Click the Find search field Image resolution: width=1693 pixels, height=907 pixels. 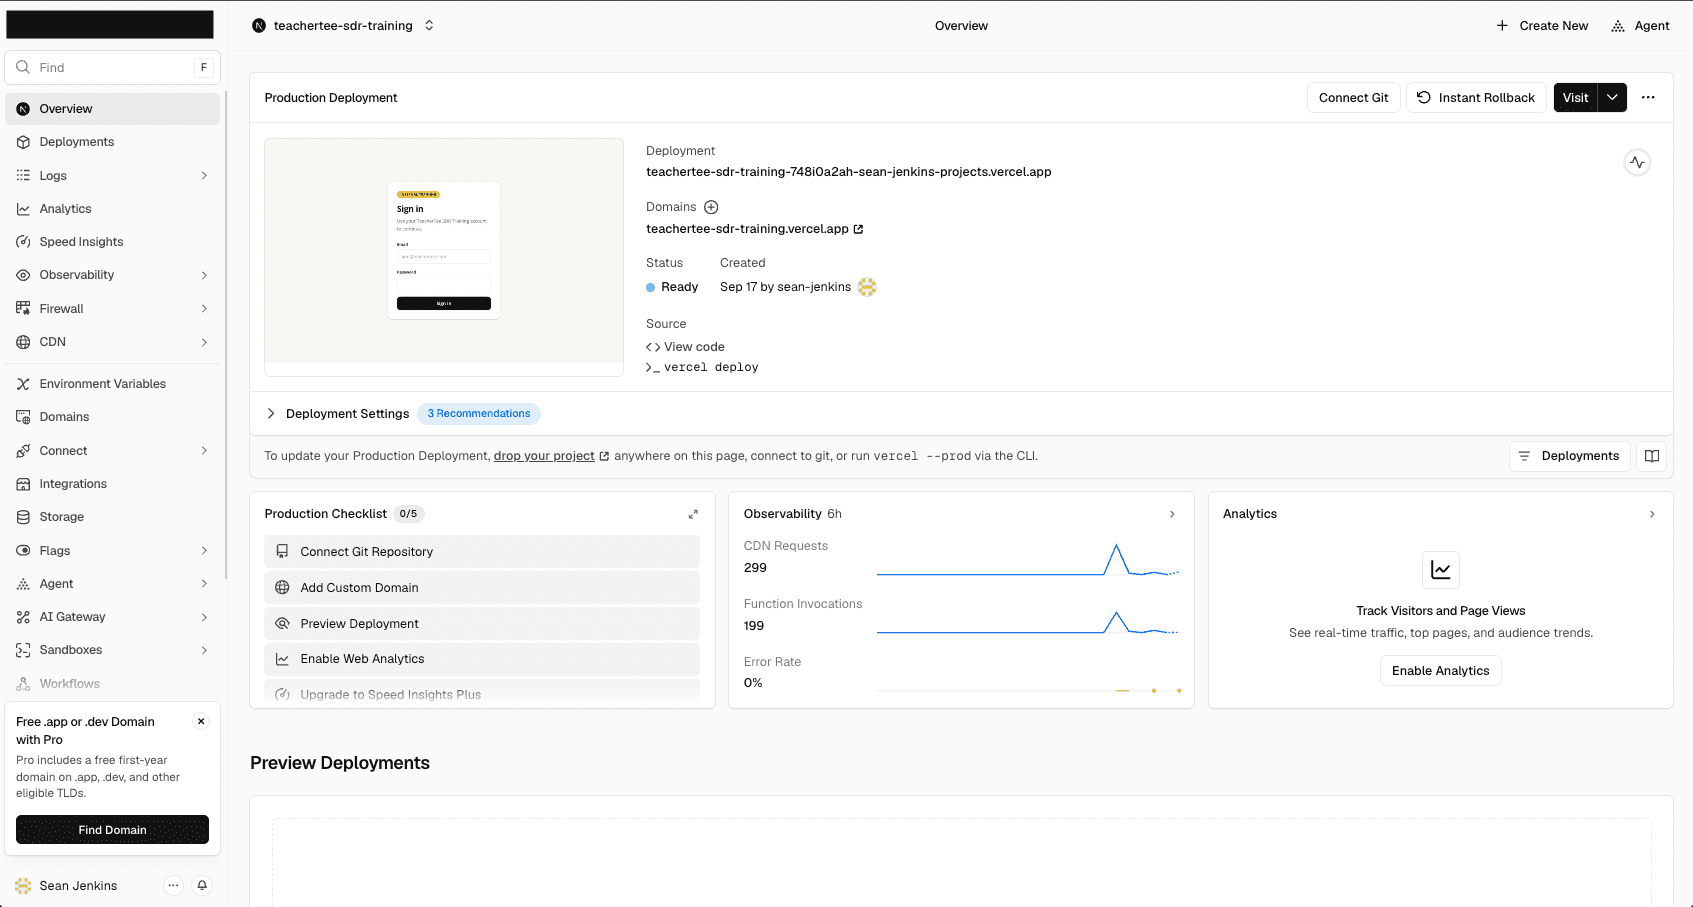pos(112,67)
